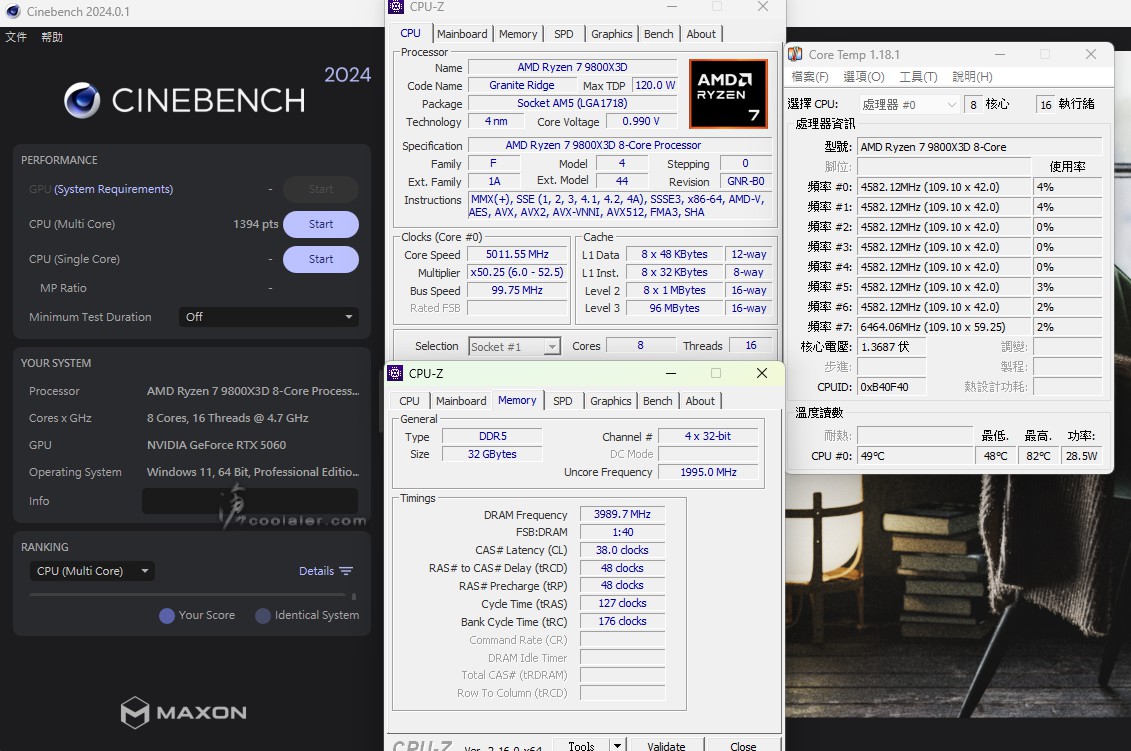The image size is (1131, 751).
Task: Open the Socket #1 selection dropdown in CPU-Z
Action: [x=514, y=346]
